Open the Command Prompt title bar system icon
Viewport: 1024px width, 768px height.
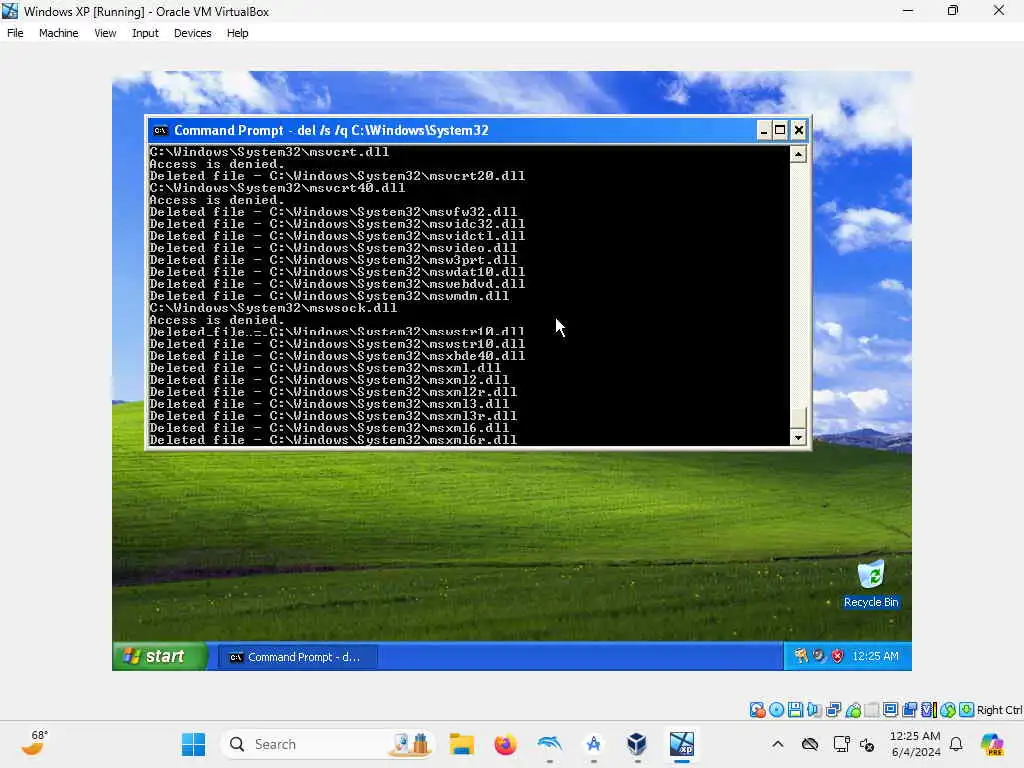click(160, 131)
